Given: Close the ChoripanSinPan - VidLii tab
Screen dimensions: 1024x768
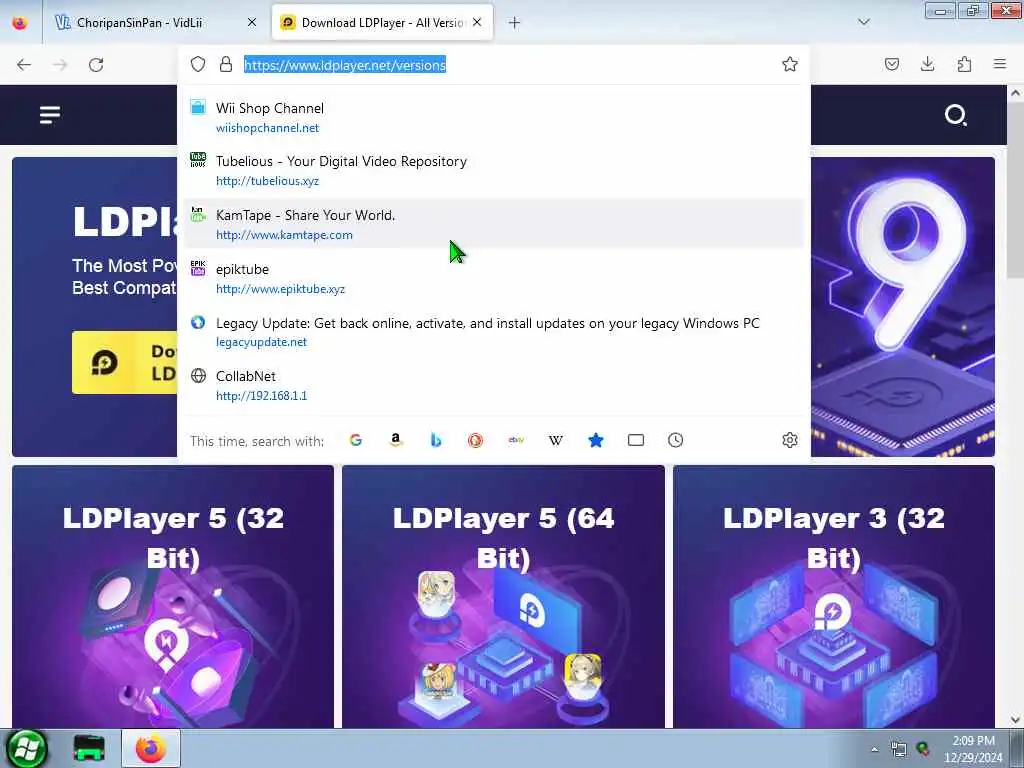Looking at the screenshot, I should coord(252,22).
